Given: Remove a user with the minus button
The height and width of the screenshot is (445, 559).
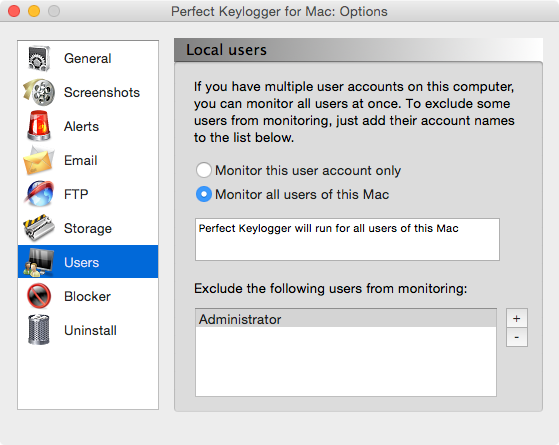Looking at the screenshot, I should click(x=517, y=337).
